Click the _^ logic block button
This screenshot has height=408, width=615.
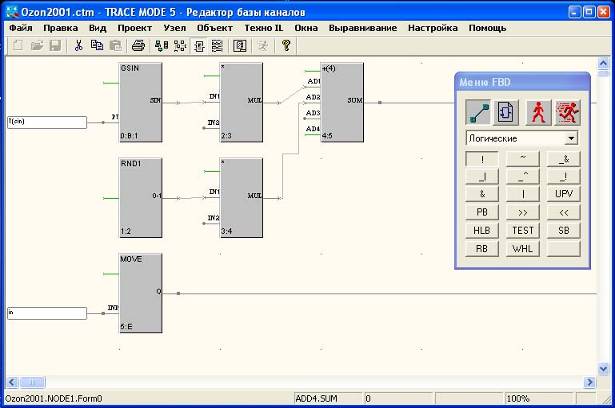(523, 177)
